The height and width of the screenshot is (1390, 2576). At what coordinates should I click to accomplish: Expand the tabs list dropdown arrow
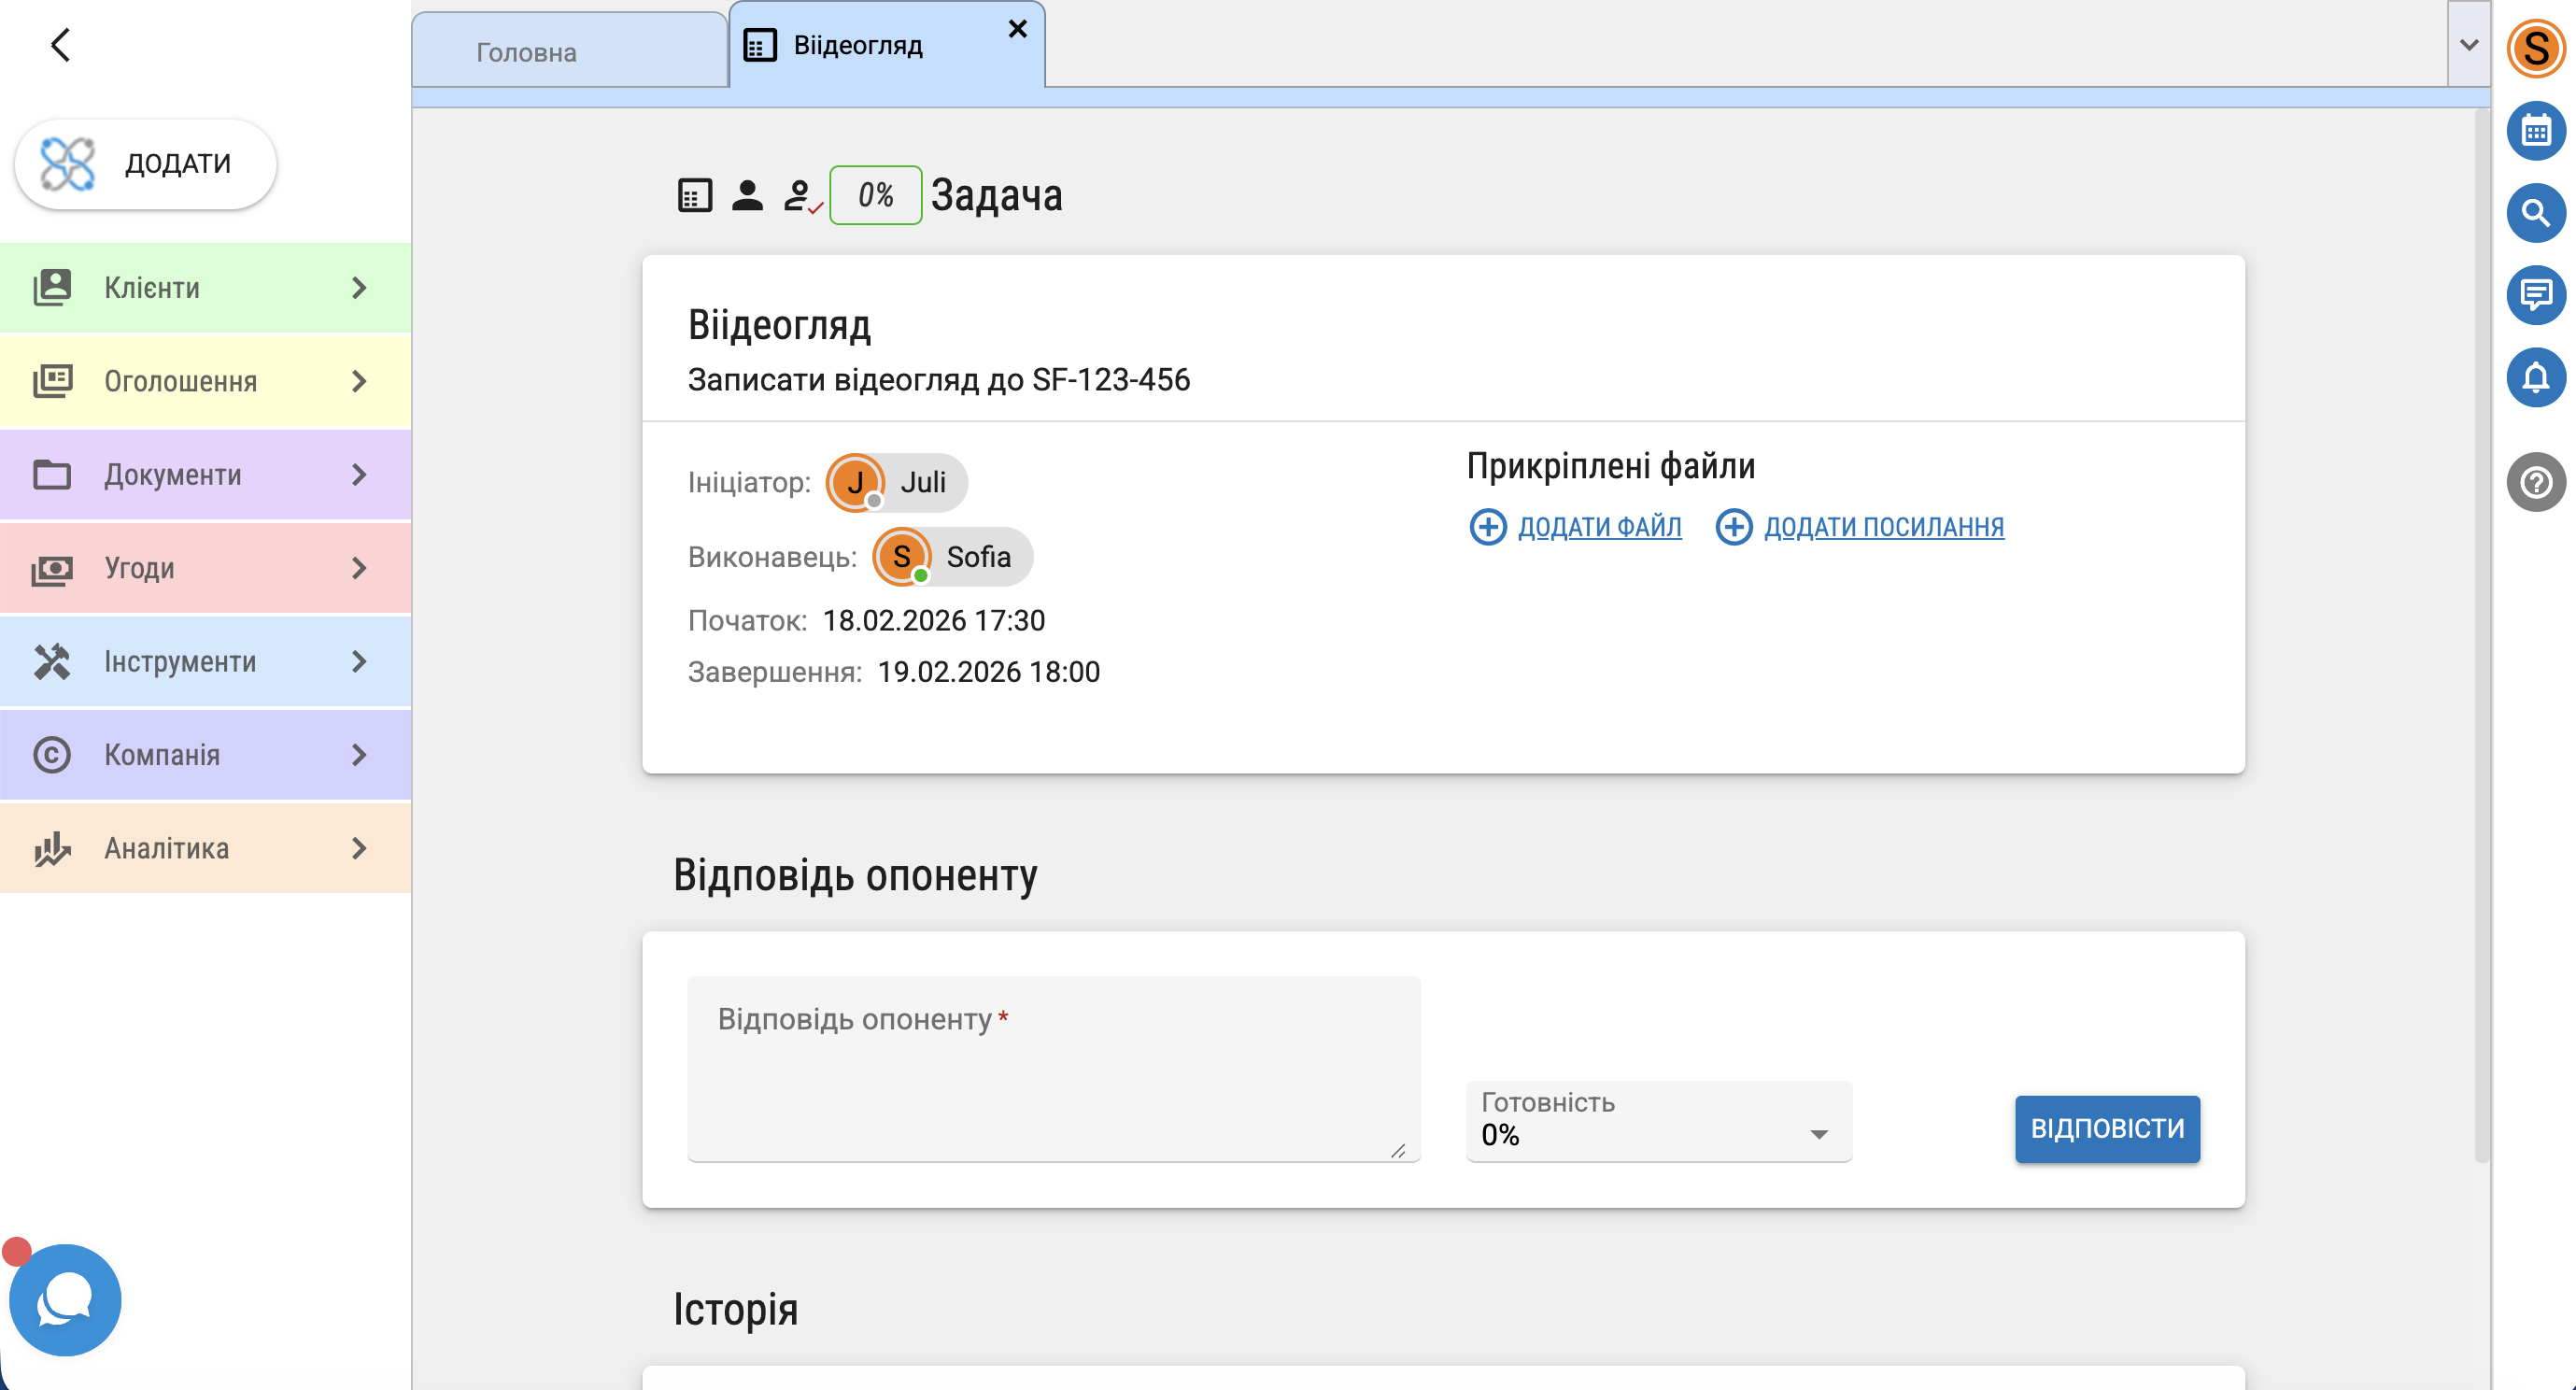[x=2468, y=45]
